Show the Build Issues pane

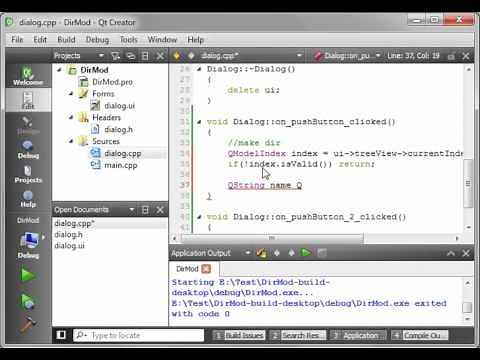pyautogui.click(x=240, y=335)
